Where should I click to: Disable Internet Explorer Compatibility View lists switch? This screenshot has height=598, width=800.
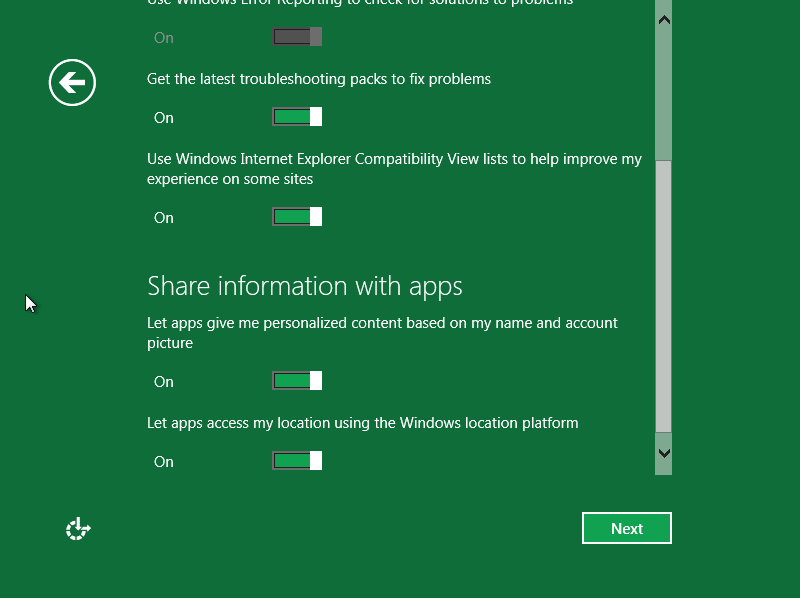click(x=297, y=217)
